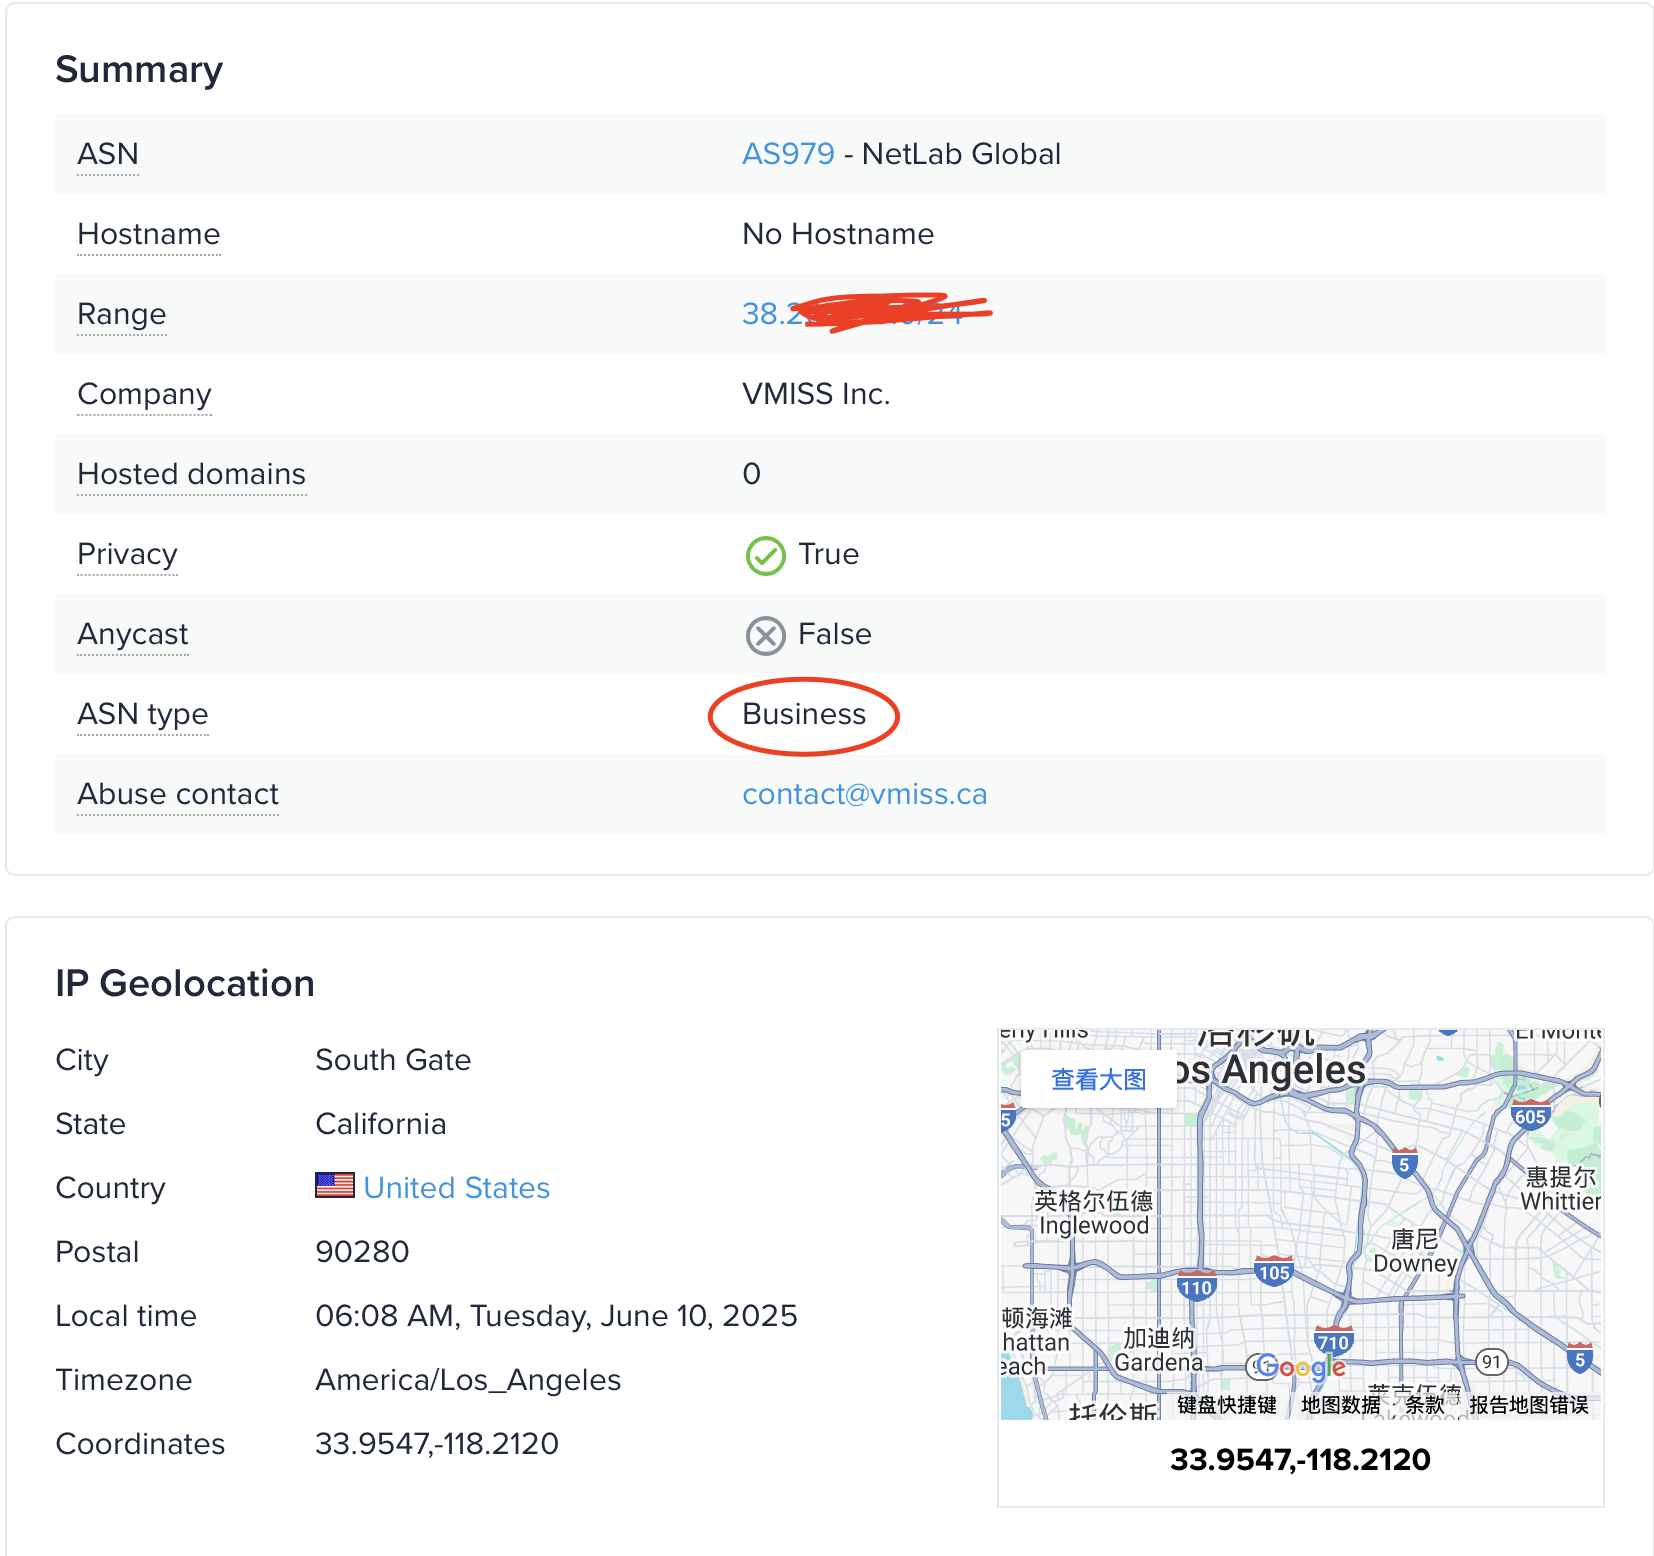
Task: Click the Google logo on the map
Action: (x=1301, y=1367)
